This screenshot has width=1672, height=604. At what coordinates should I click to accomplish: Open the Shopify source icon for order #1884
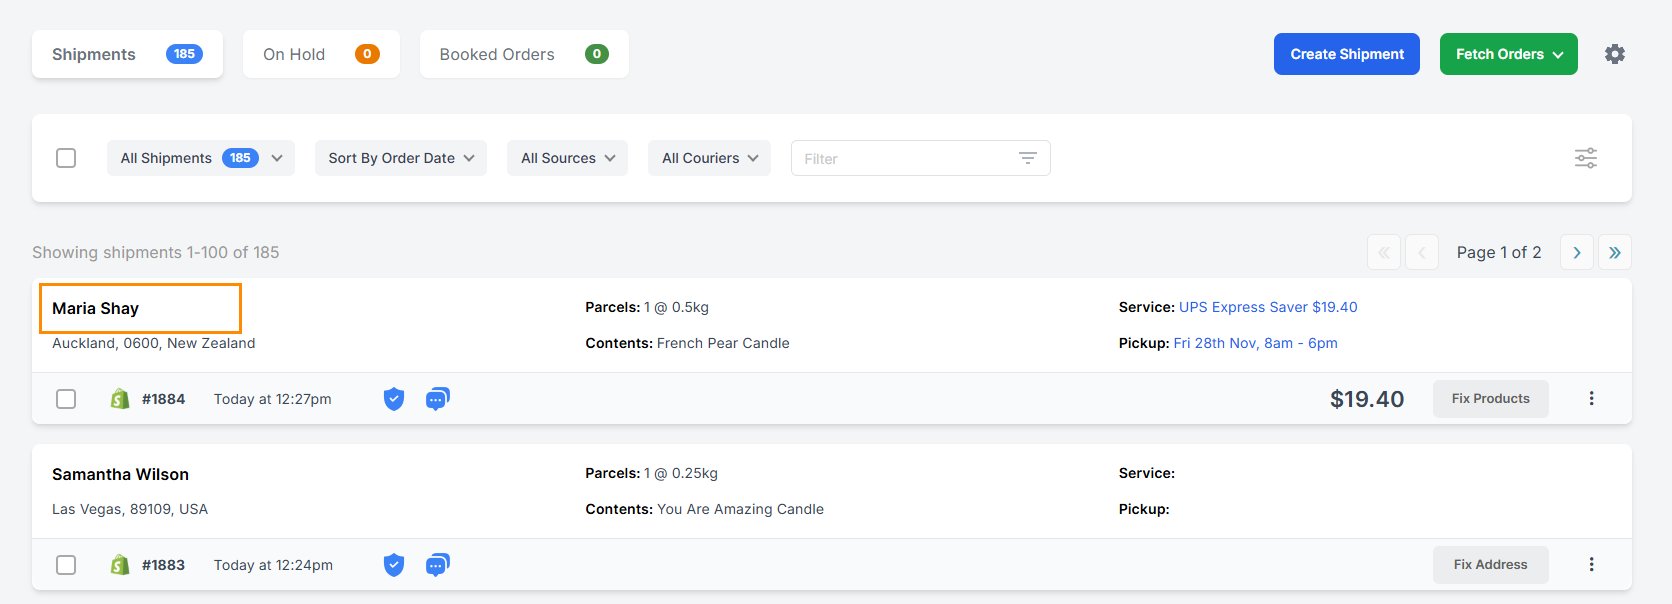[120, 398]
